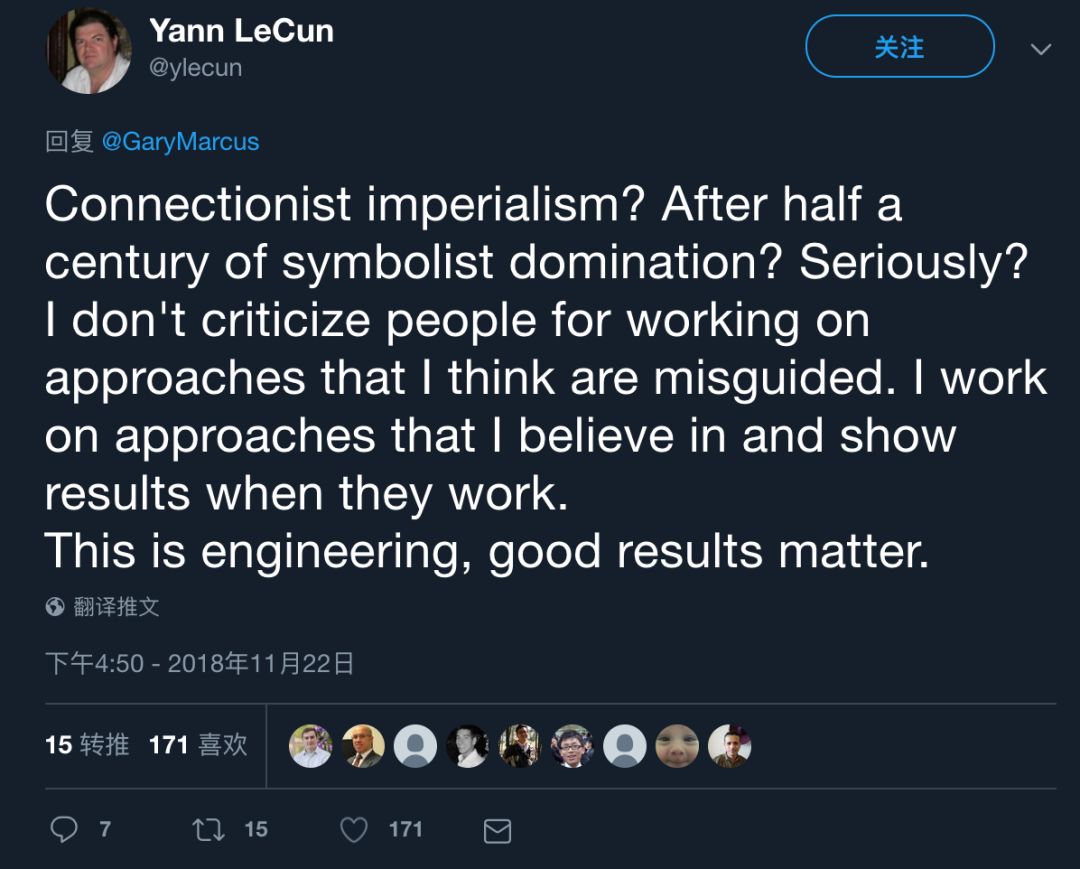Image resolution: width=1080 pixels, height=869 pixels.
Task: Click the reply speech bubble icon
Action: [x=64, y=830]
